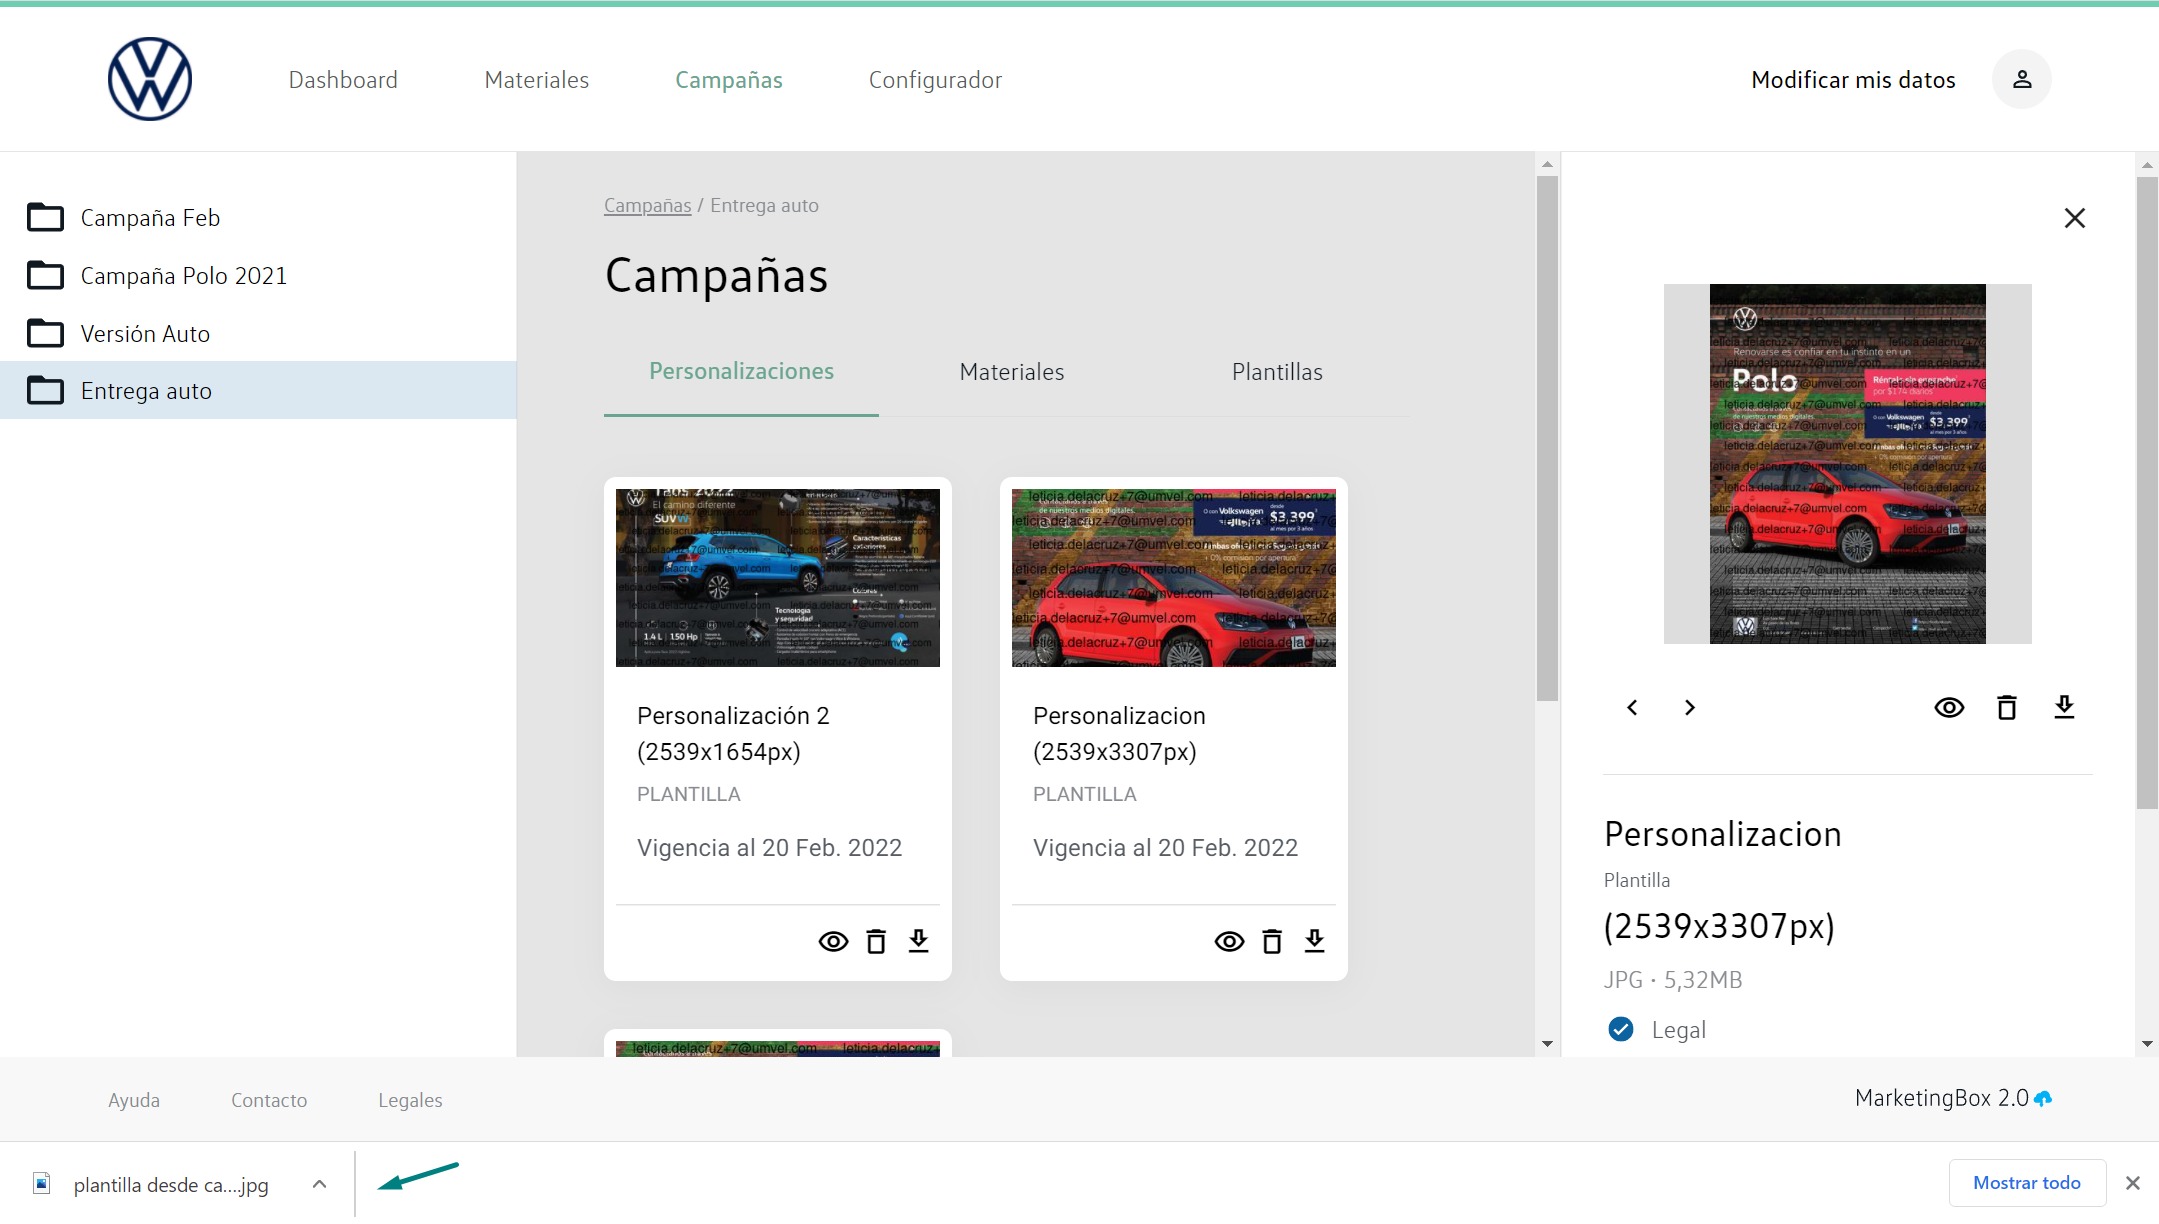The image size is (2159, 1224).
Task: Go to previous image with left chevron
Action: click(x=1632, y=708)
